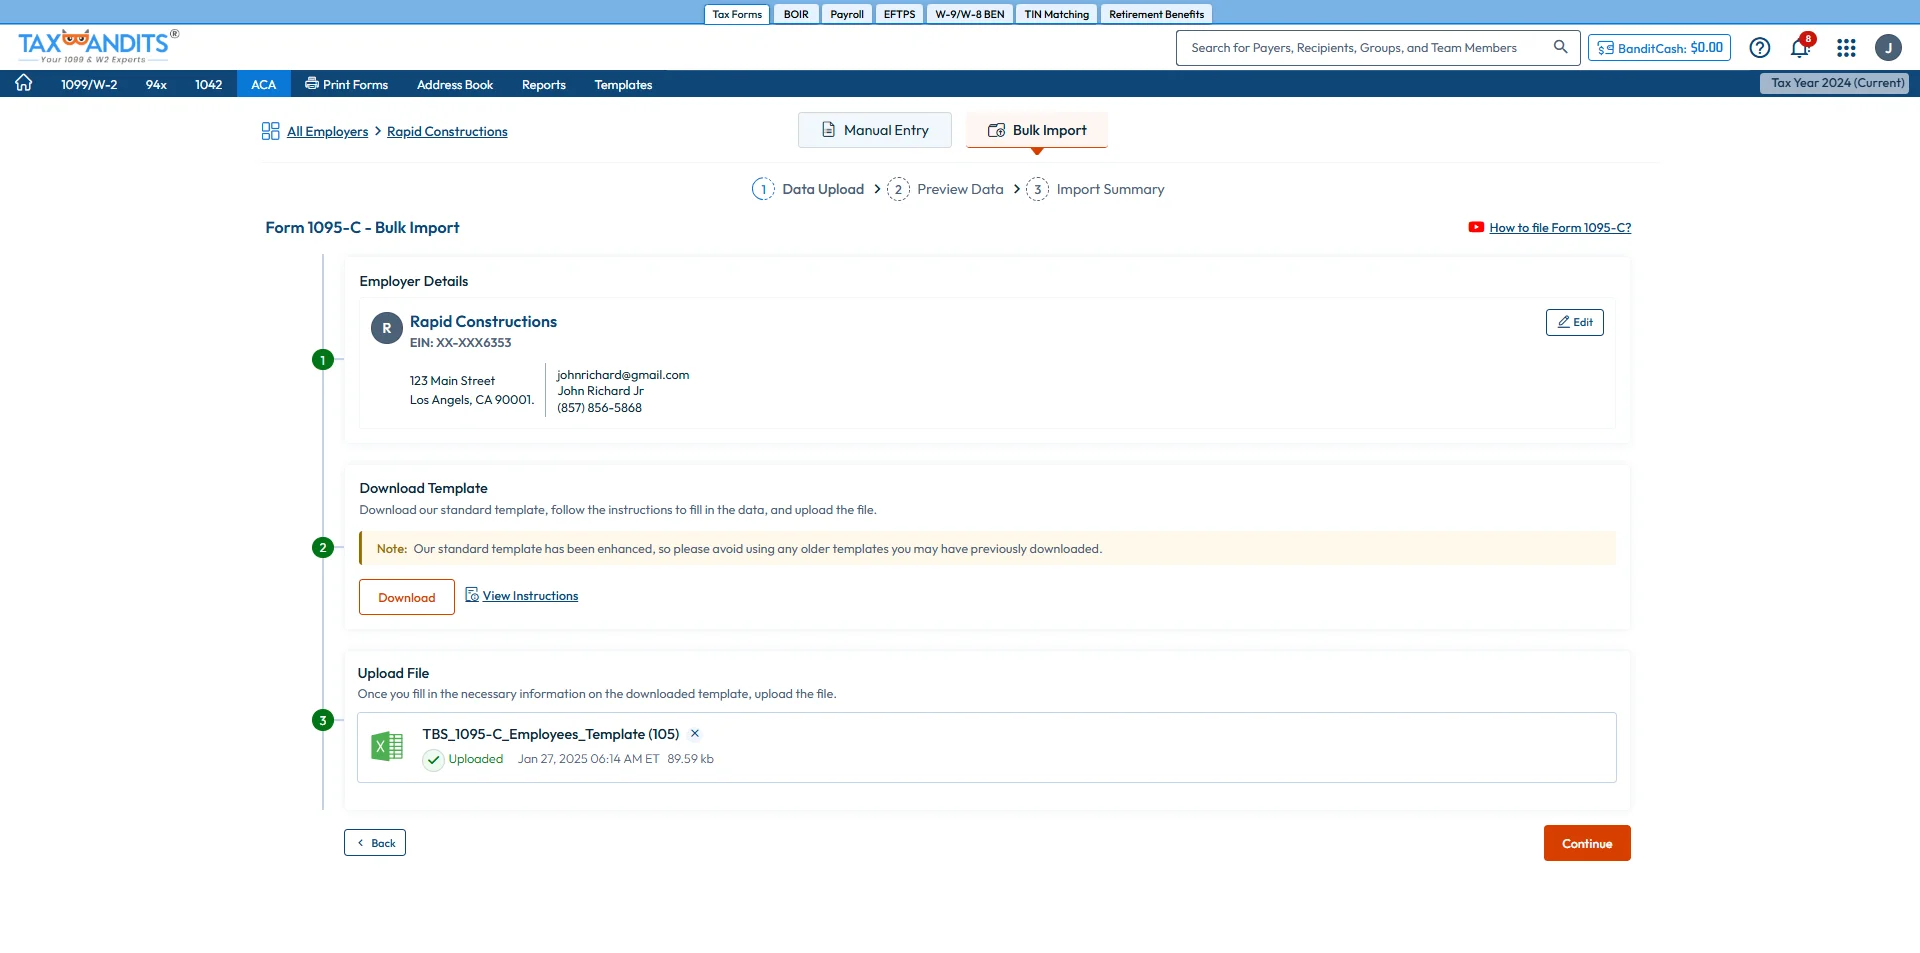Open the TIN Matching top tab
This screenshot has width=1920, height=953.
coord(1057,14)
